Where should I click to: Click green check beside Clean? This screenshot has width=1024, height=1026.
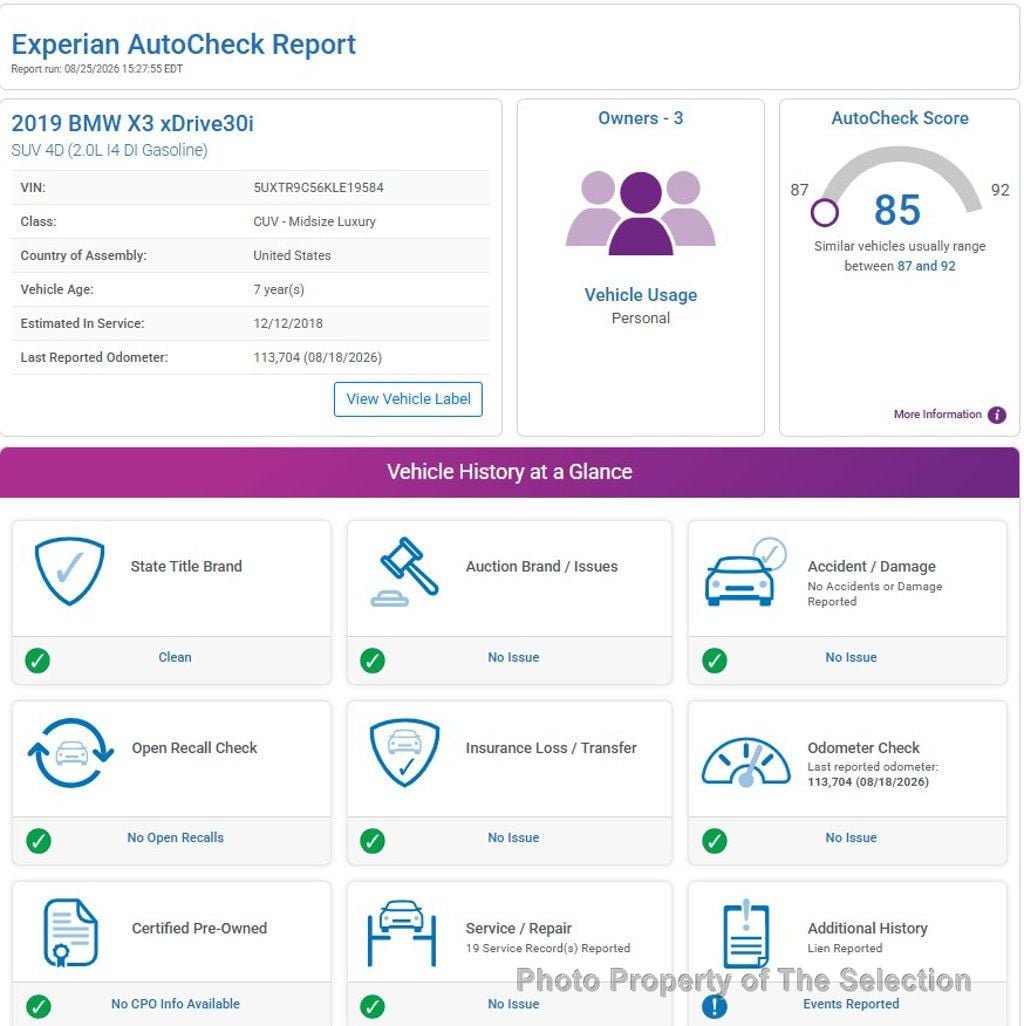[x=37, y=660]
